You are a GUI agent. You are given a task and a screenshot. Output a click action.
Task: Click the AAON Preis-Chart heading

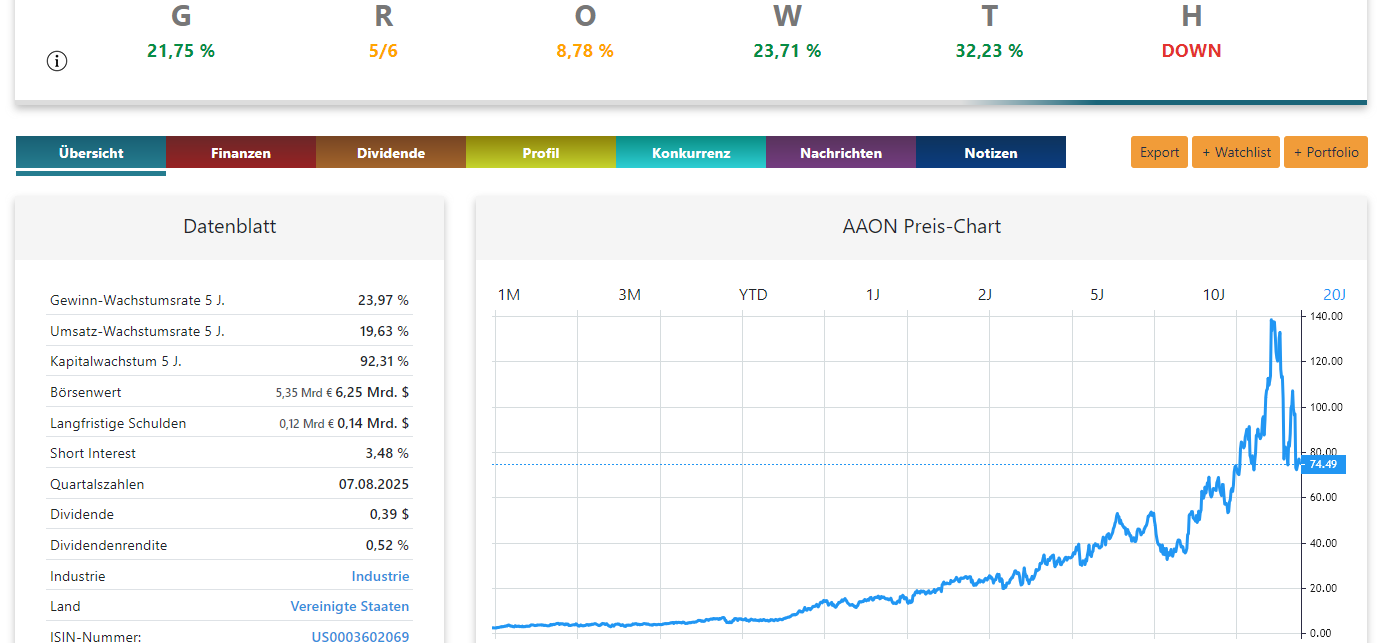click(922, 226)
